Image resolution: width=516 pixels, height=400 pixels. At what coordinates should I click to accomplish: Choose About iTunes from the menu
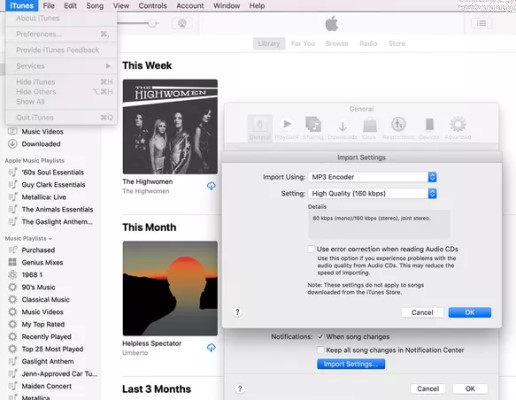tap(61, 18)
